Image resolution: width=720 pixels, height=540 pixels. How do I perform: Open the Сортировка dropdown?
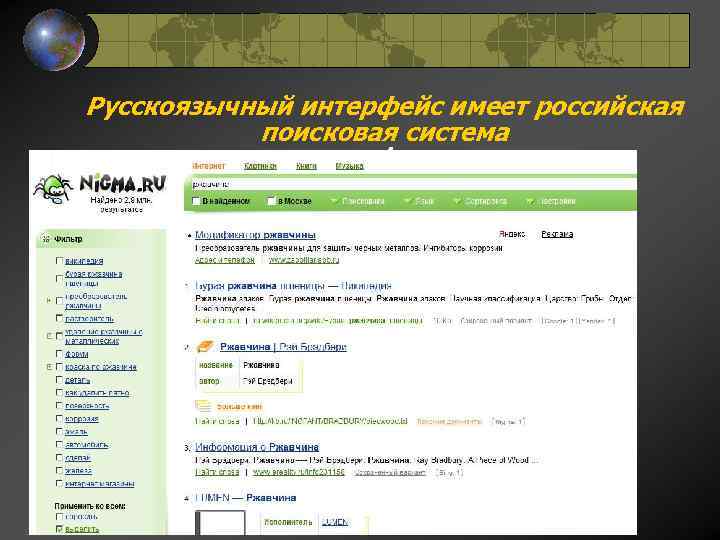coord(480,201)
